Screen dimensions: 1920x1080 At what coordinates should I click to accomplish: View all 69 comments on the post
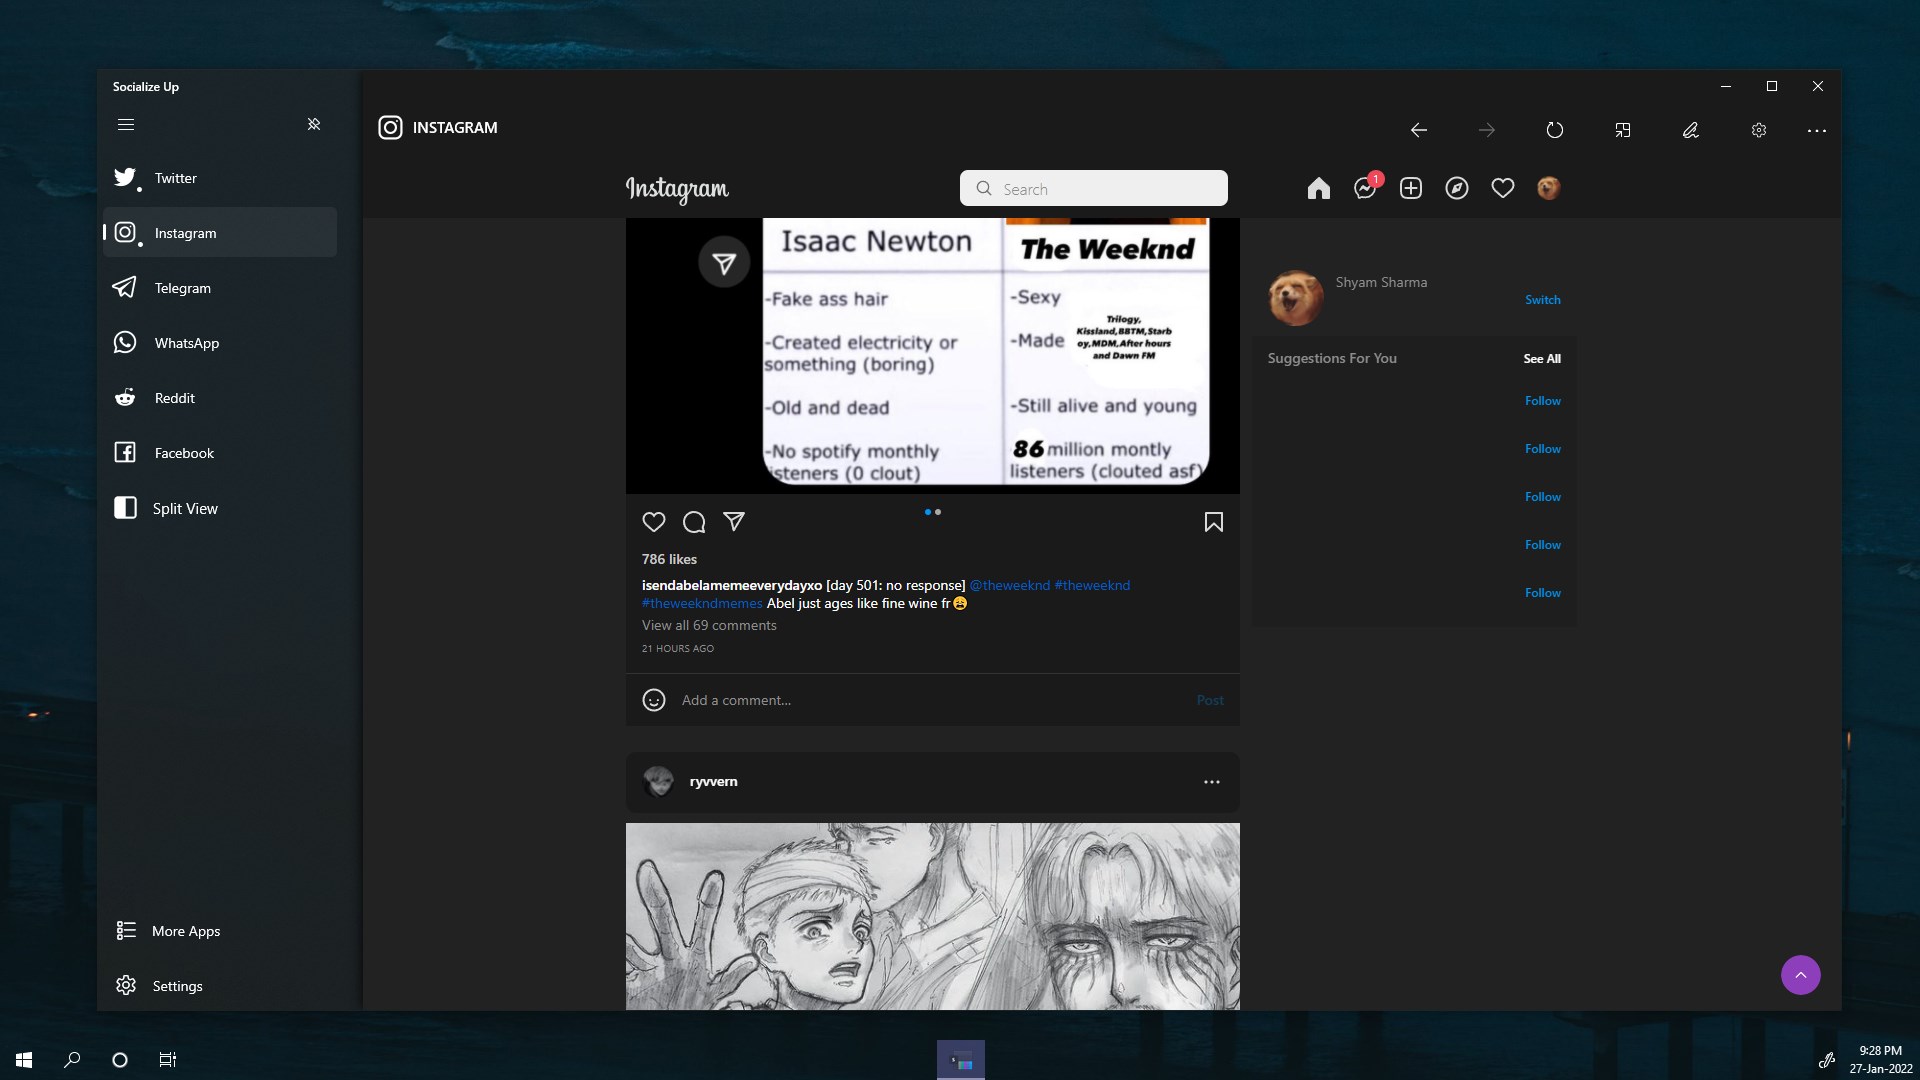[709, 625]
